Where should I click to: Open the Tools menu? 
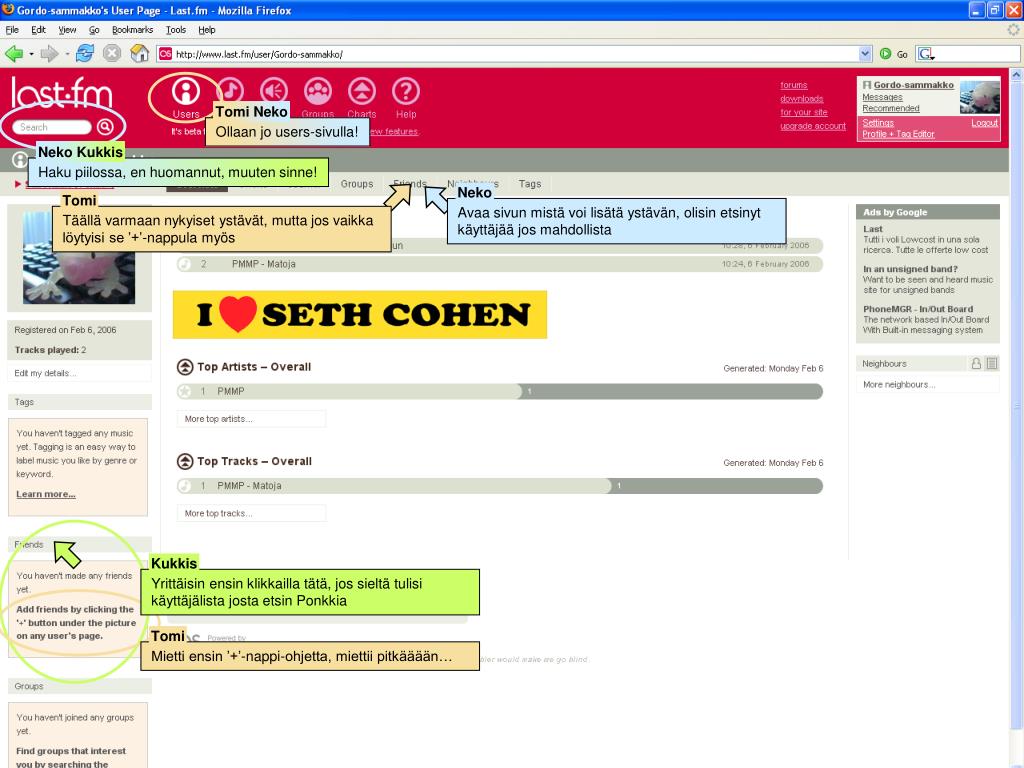coord(176,30)
